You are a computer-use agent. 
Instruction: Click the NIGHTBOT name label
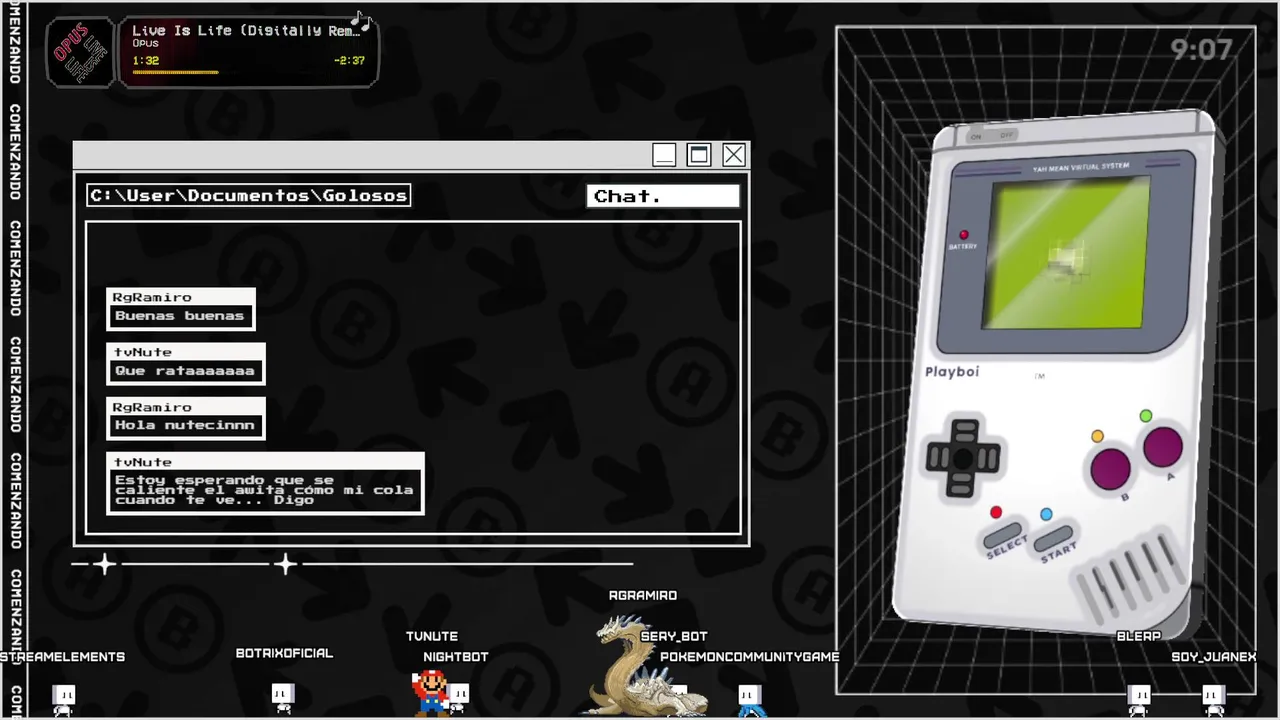(456, 657)
